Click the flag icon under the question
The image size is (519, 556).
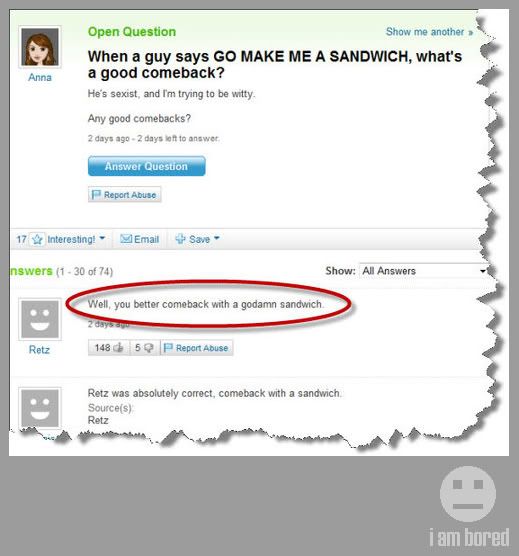[x=96, y=194]
